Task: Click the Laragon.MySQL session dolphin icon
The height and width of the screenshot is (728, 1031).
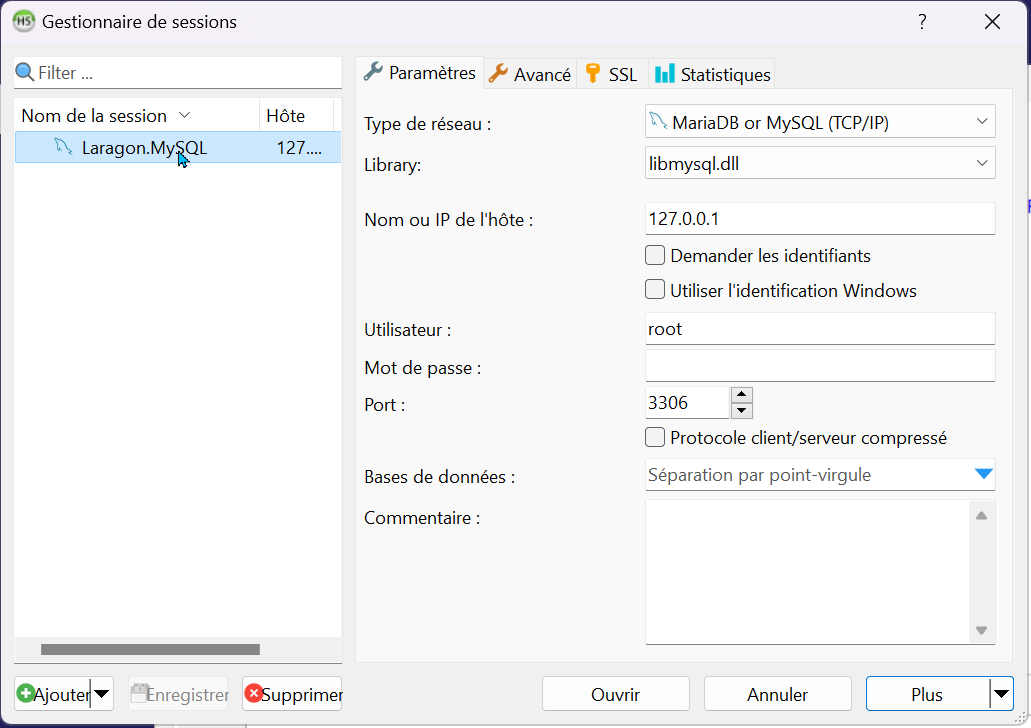Action: pos(63,148)
